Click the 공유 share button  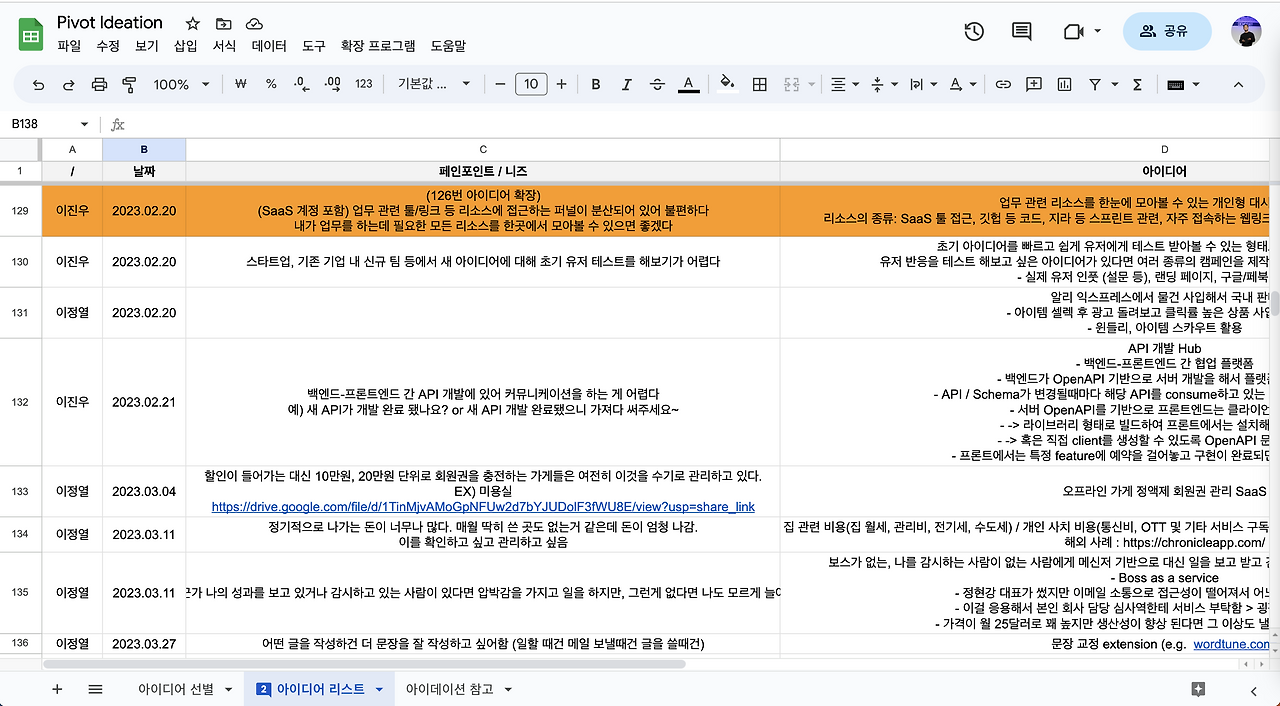[1166, 31]
